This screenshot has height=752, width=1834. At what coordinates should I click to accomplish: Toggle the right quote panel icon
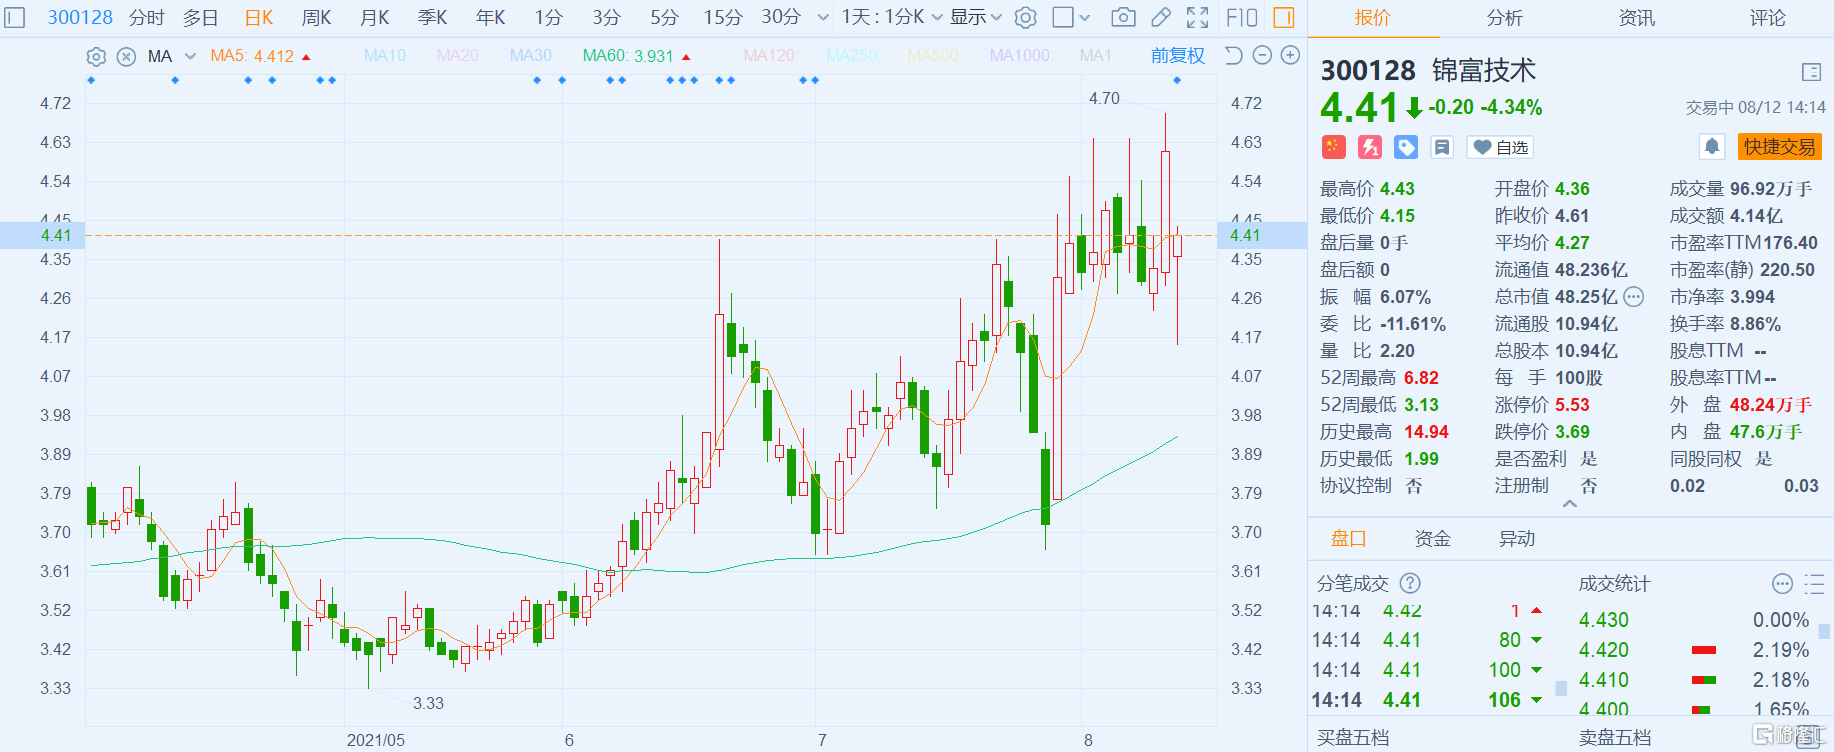(x=1284, y=17)
